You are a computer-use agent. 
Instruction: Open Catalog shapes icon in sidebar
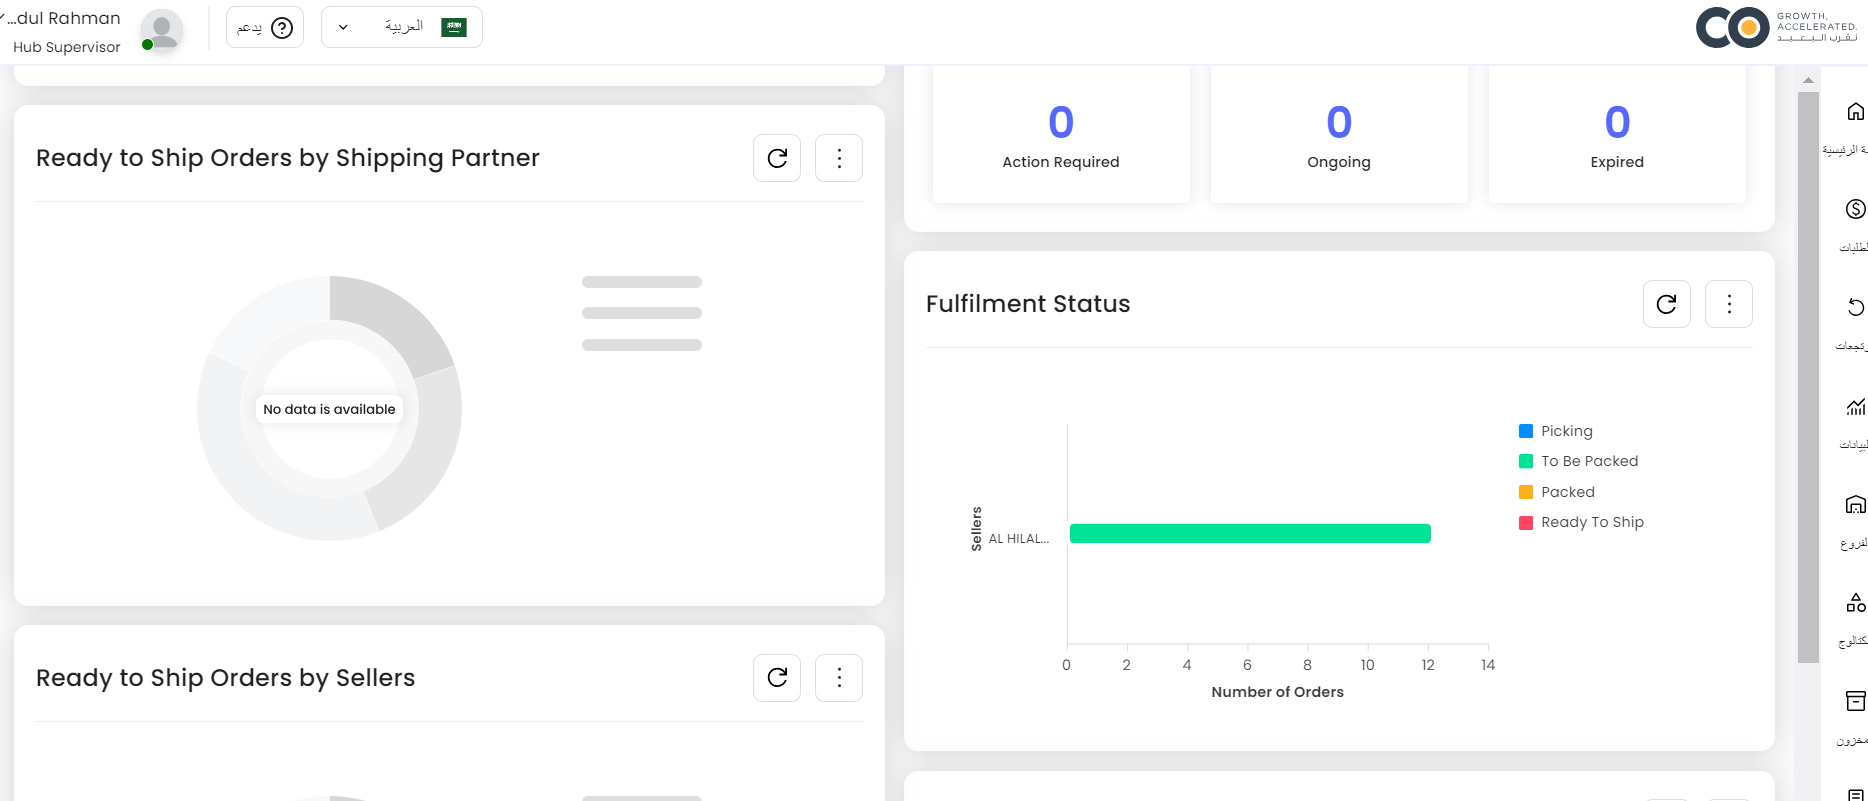pos(1855,602)
